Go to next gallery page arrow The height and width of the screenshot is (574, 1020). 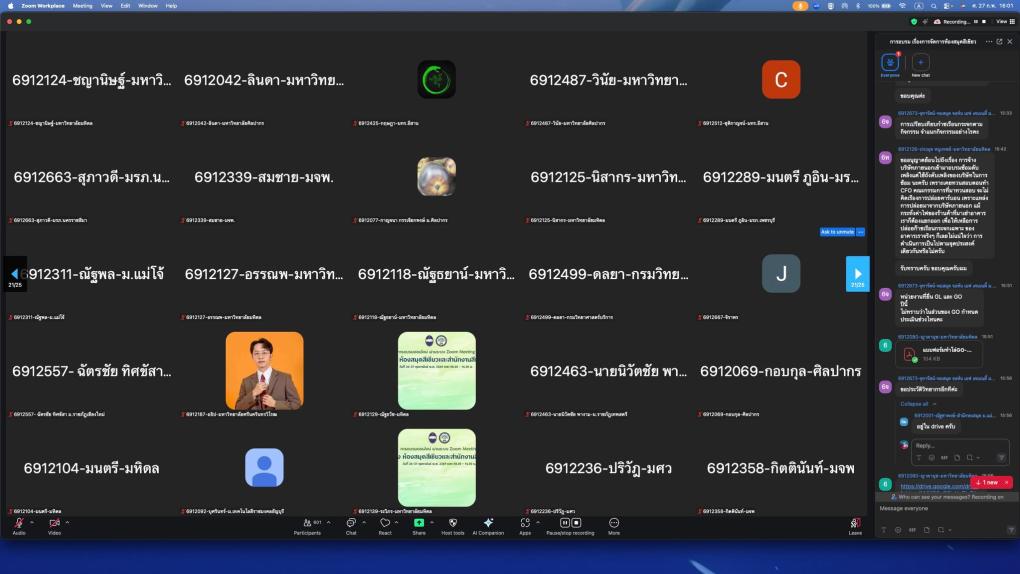[857, 273]
